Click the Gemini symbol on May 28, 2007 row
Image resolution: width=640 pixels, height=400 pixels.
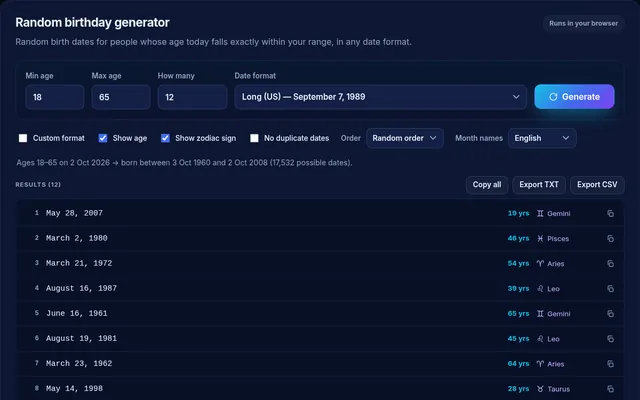coord(540,213)
